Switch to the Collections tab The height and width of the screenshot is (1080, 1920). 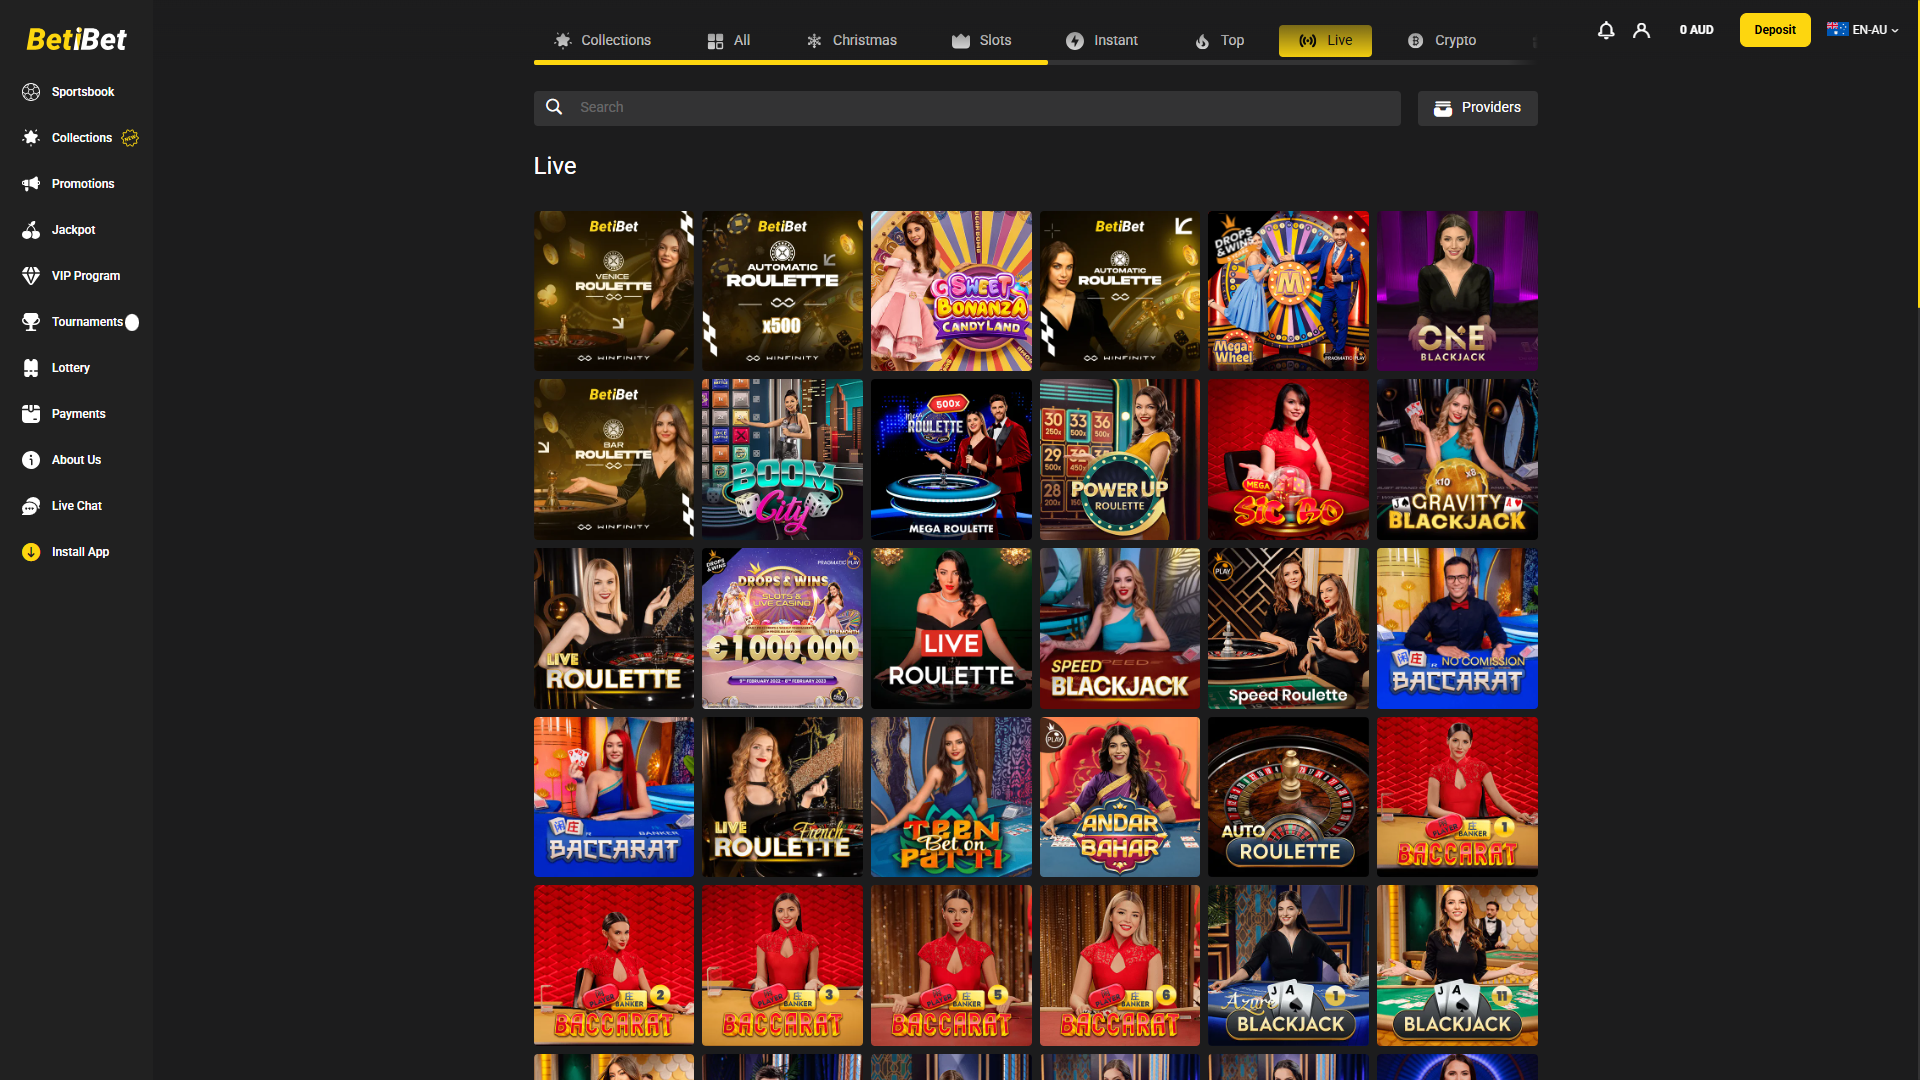click(602, 41)
